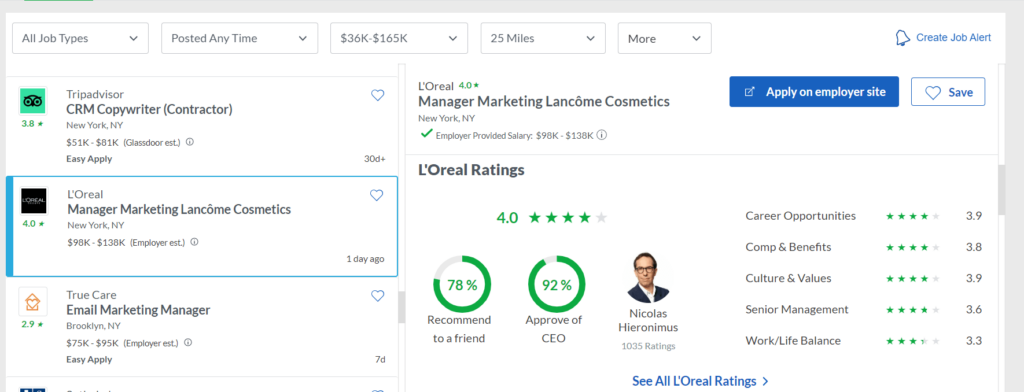
Task: Click info icon beside $75K - $95K estimate
Action: [188, 342]
